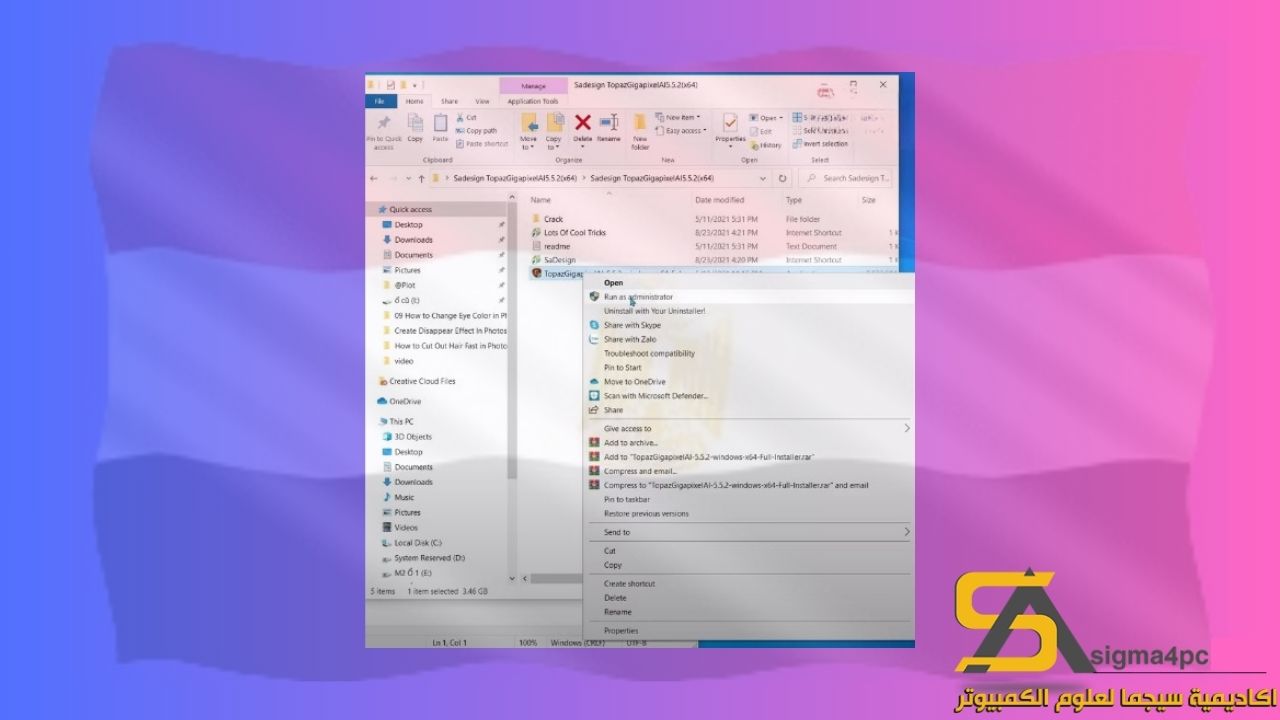Click the Cut scissors button
The width and height of the screenshot is (1280, 720).
pos(466,117)
